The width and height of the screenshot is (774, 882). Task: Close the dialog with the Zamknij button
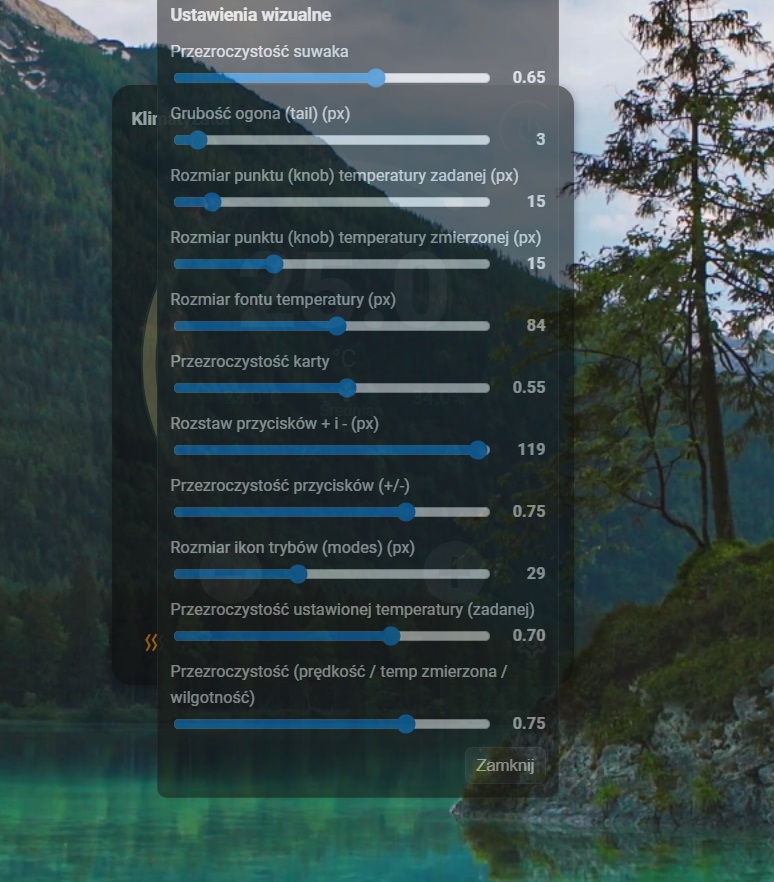point(505,766)
